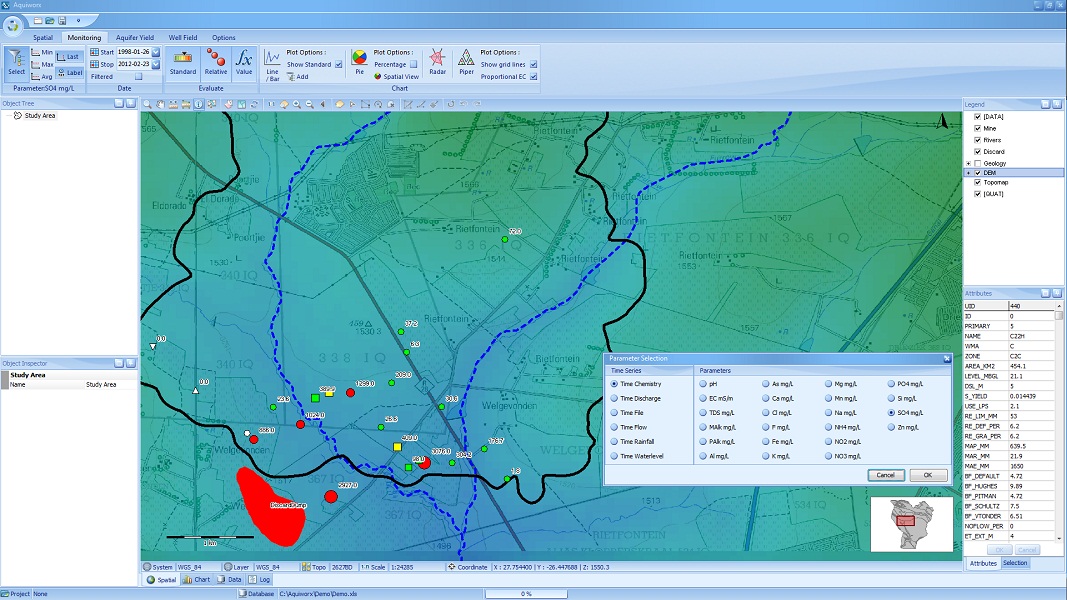Activate the identify info tool in map toolbar

[199, 104]
